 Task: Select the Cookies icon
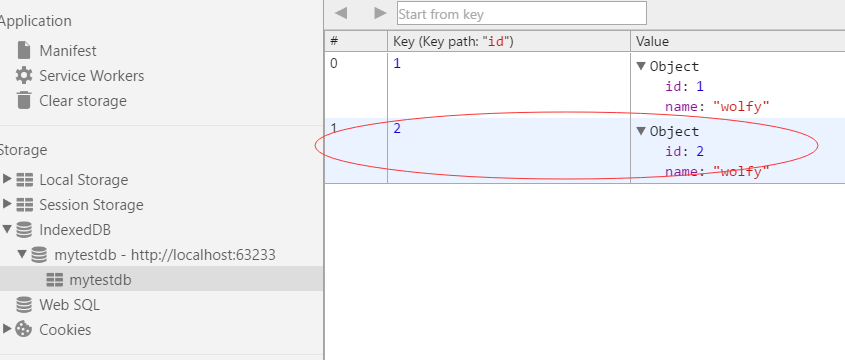point(24,329)
